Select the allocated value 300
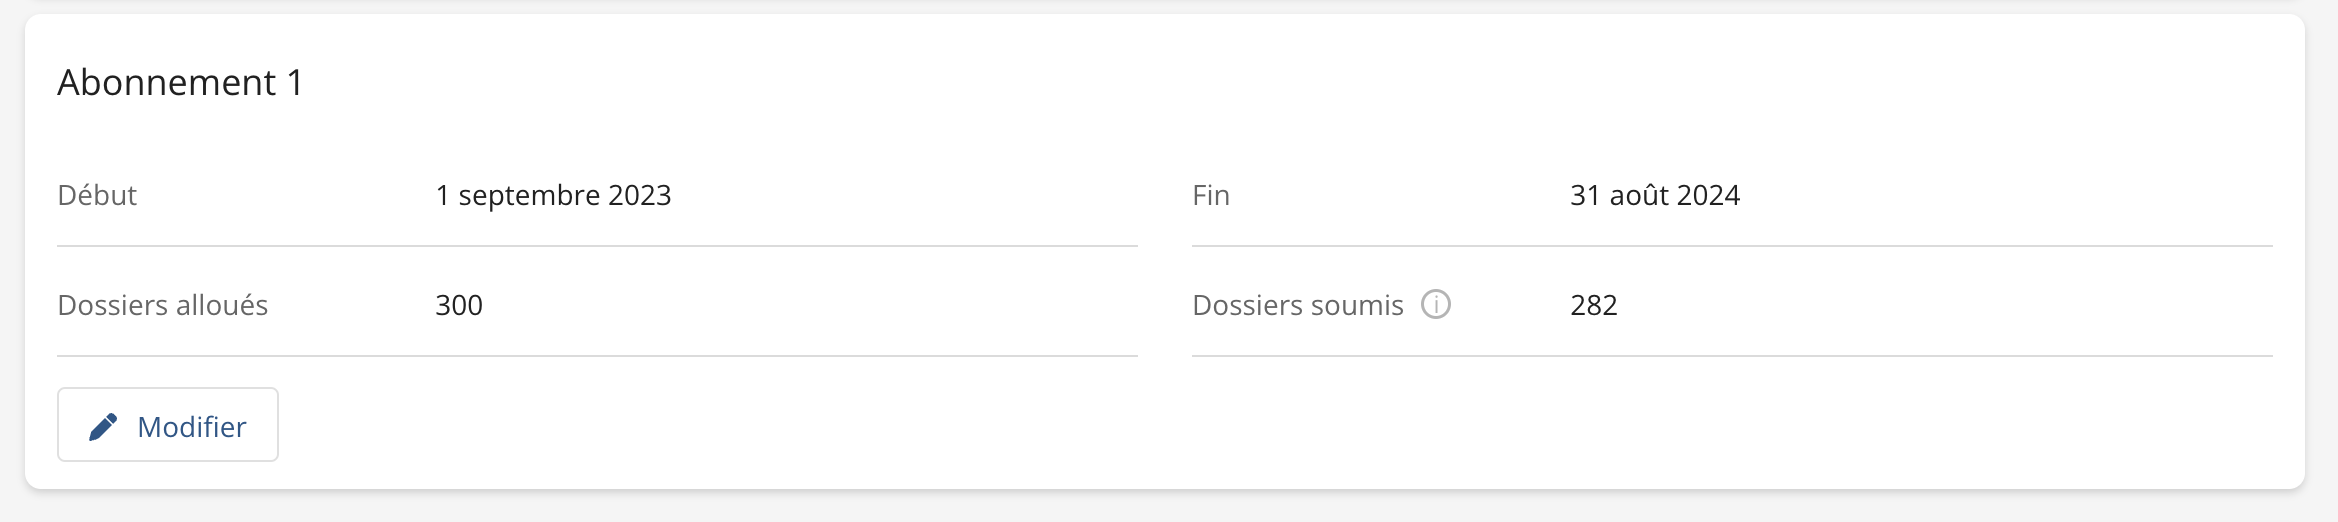Viewport: 2338px width, 522px height. (459, 305)
